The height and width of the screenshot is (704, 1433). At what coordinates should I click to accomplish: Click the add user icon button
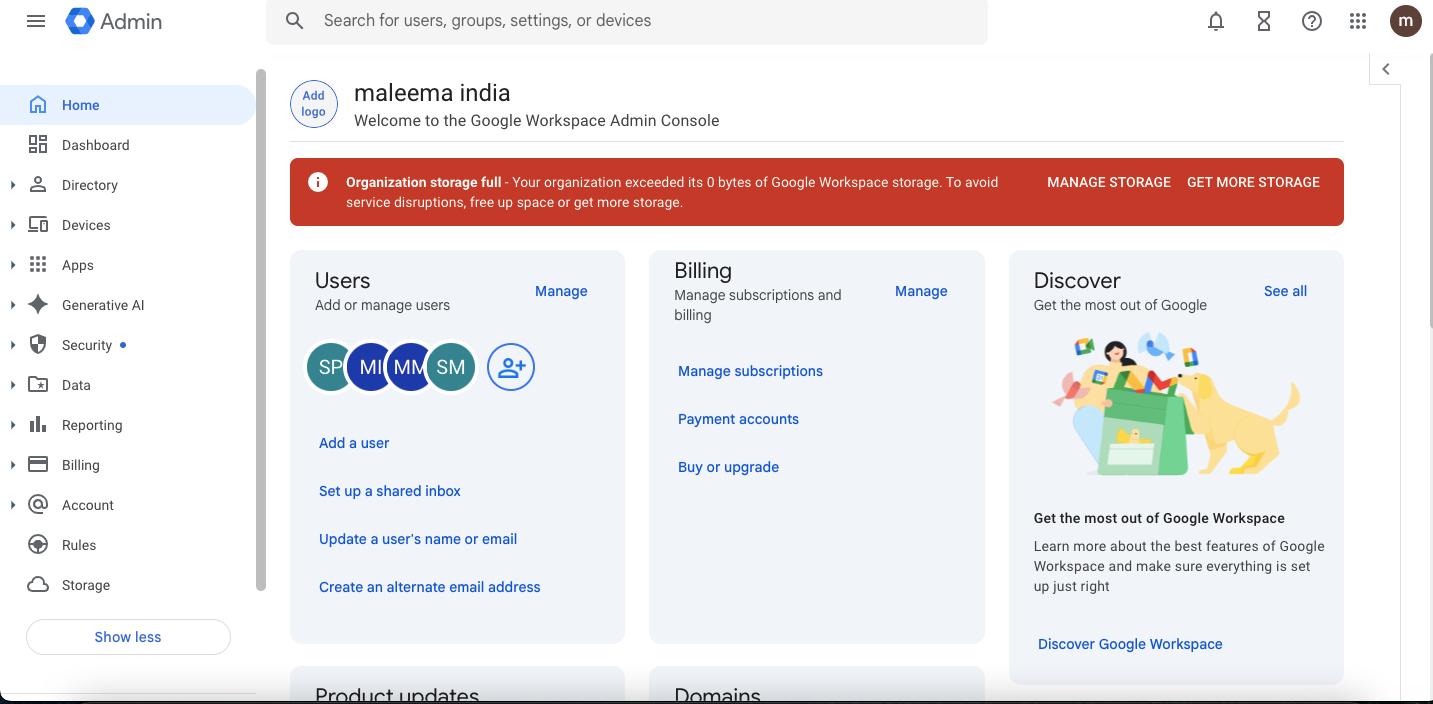(x=511, y=367)
